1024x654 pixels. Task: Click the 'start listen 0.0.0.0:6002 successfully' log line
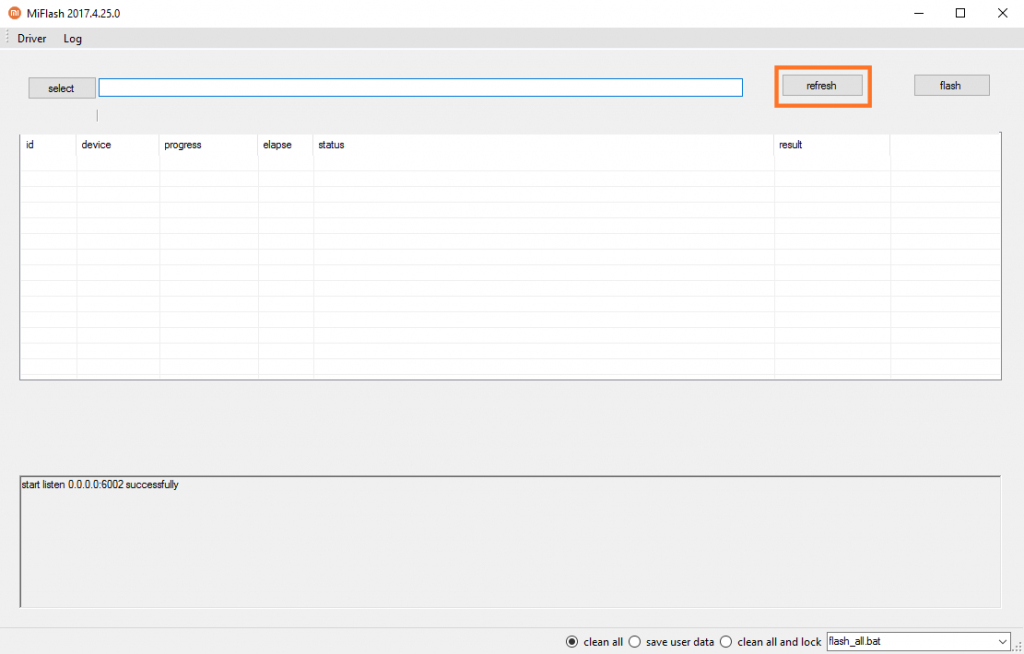click(100, 485)
